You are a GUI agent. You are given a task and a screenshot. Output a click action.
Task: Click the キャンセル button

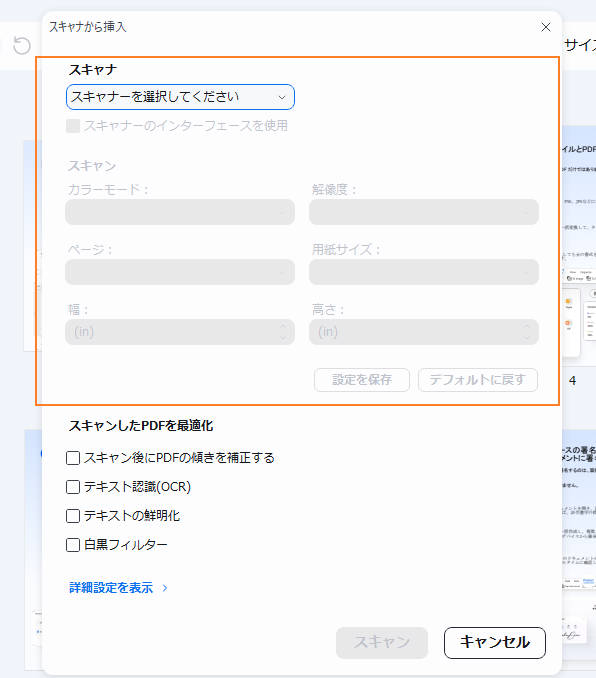coord(495,643)
